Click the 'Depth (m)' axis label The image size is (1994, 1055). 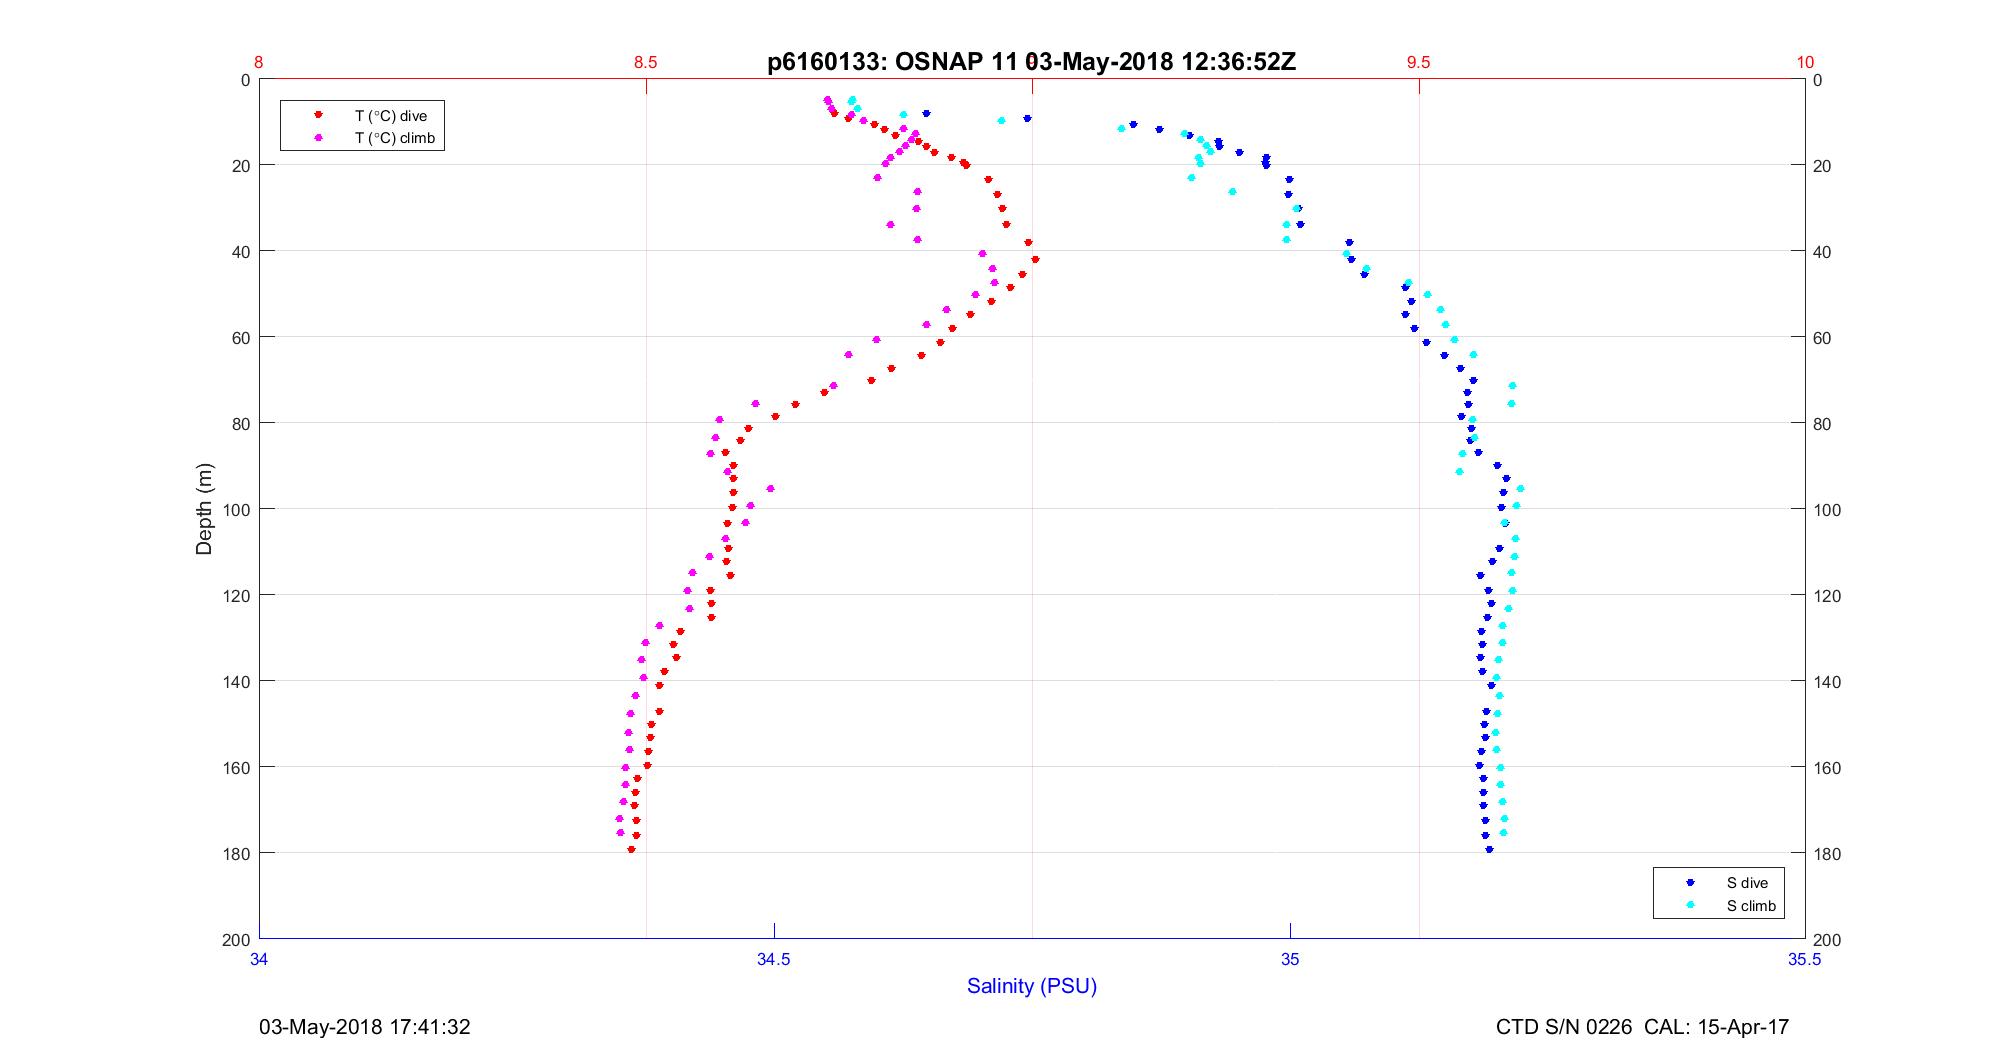click(x=205, y=509)
